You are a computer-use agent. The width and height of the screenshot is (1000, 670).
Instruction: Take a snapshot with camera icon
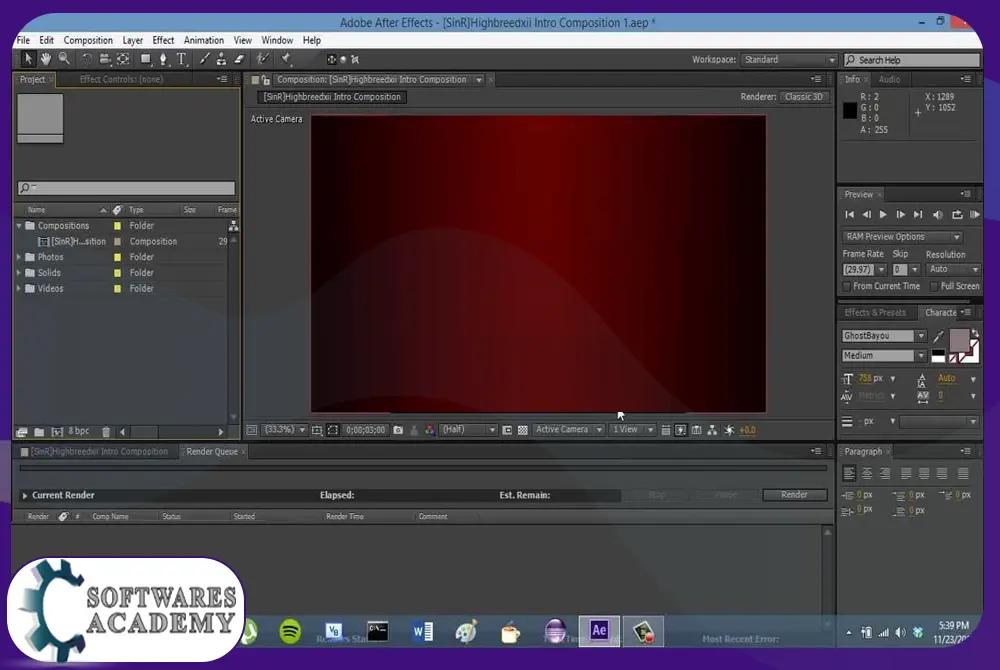[398, 430]
